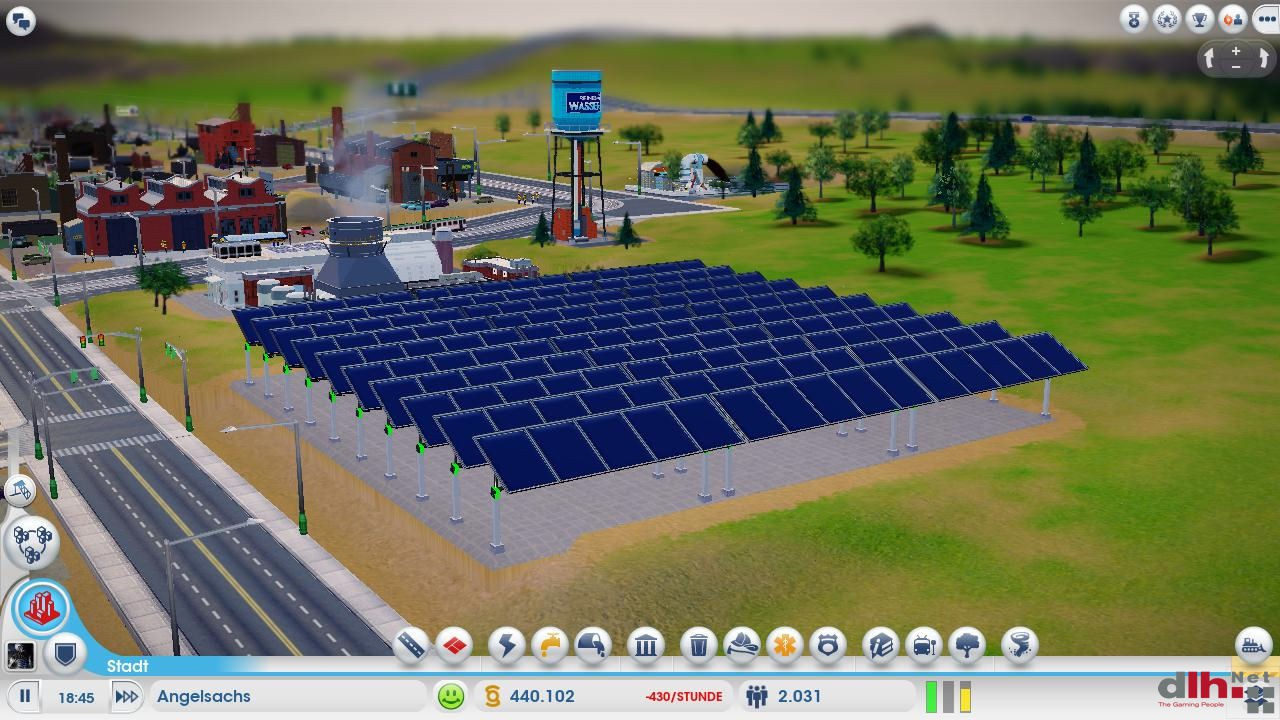Select the Bulldozer demolish tool

(1254, 646)
